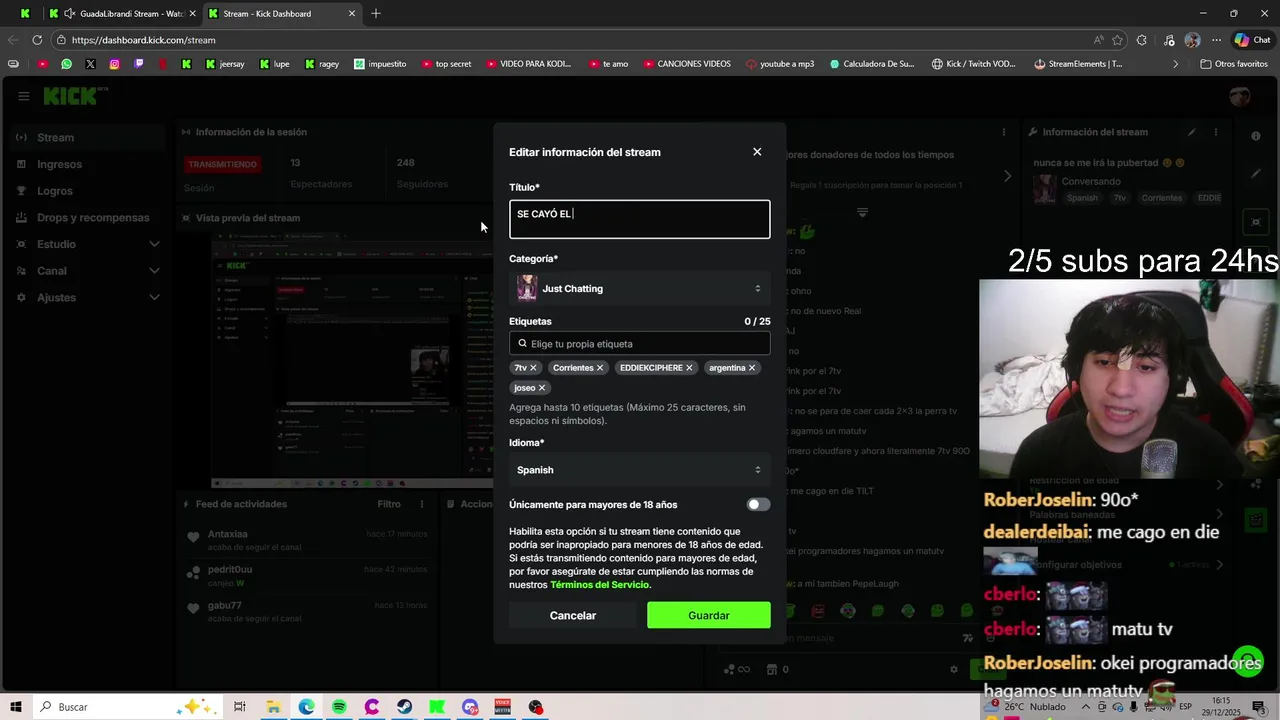Image resolution: width=1280 pixels, height=720 pixels.
Task: Click the TRANSMITIENDO status badge
Action: (x=223, y=164)
